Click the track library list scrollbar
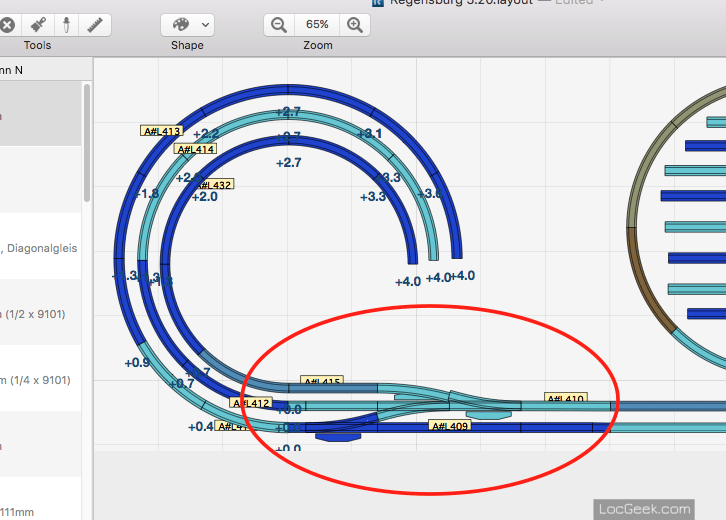This screenshot has height=520, width=726. (87, 143)
